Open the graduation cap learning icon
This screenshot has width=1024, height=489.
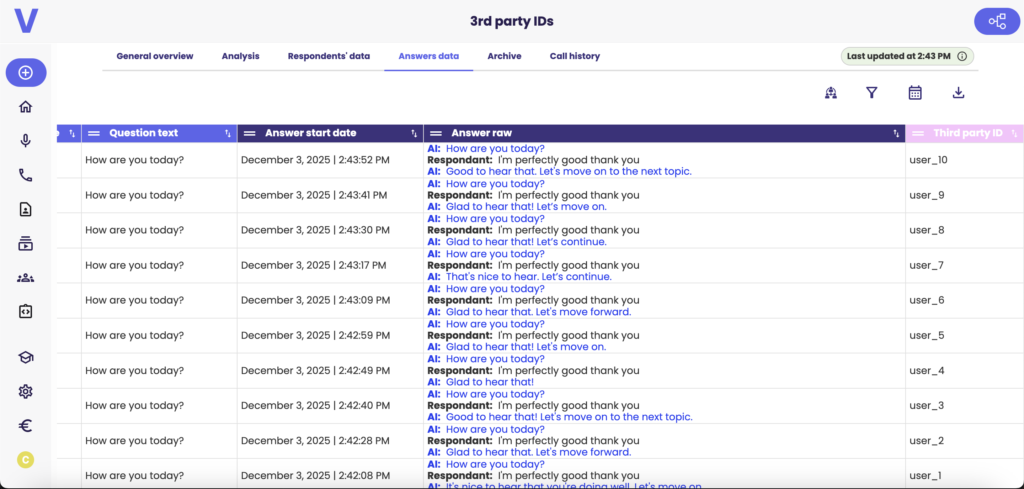point(25,357)
